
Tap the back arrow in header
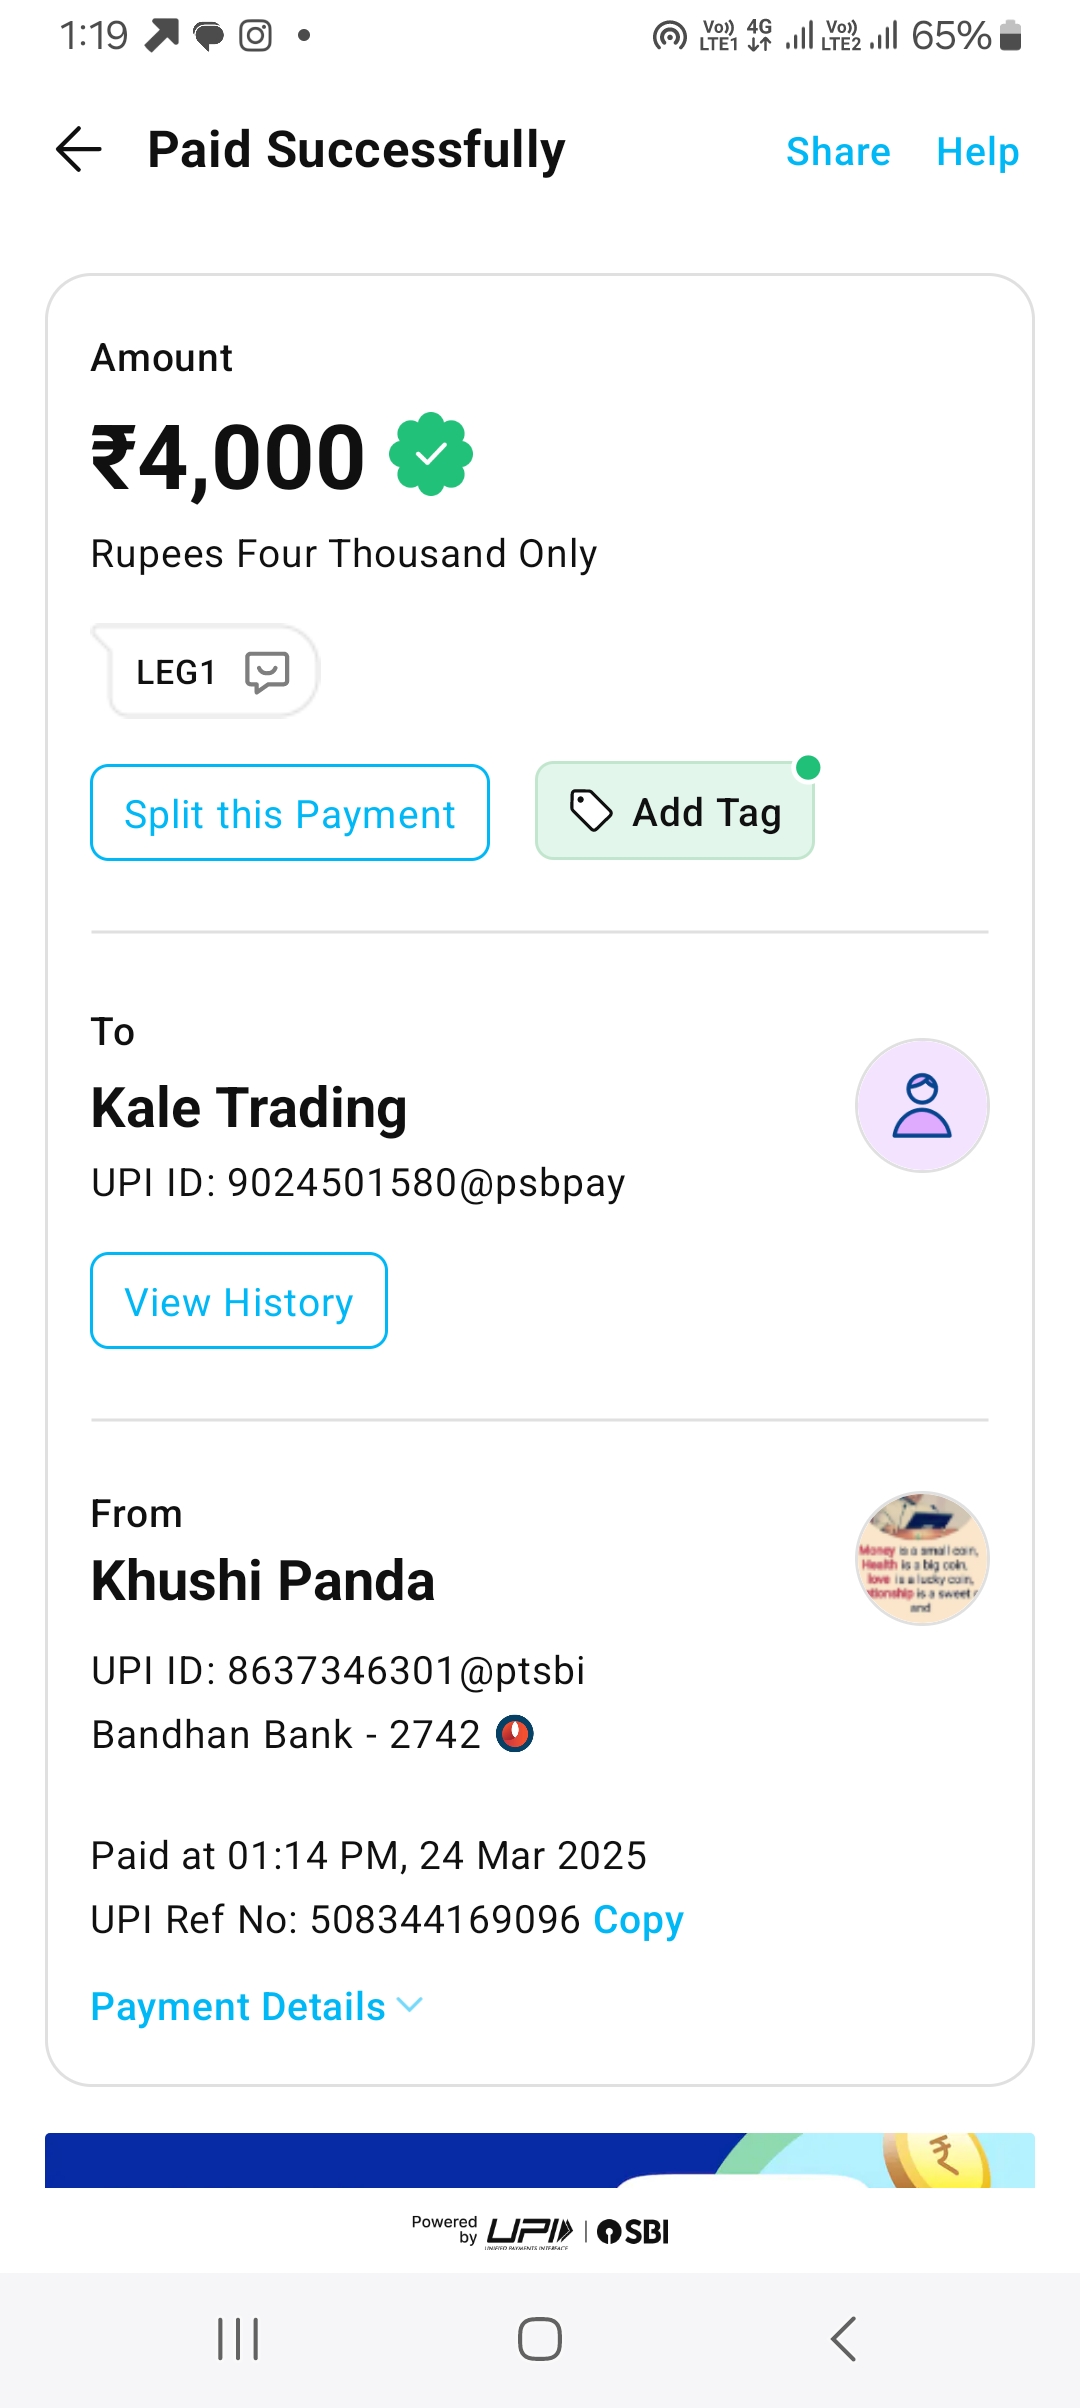click(80, 151)
